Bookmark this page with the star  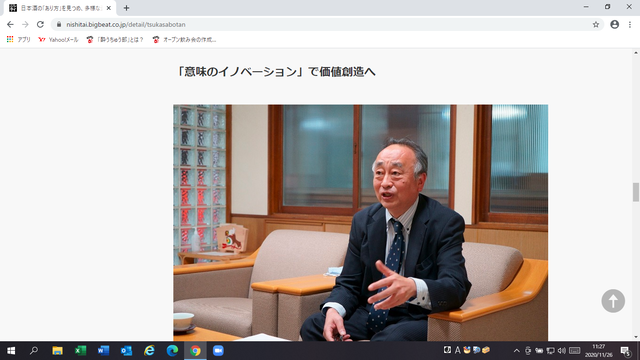596,24
